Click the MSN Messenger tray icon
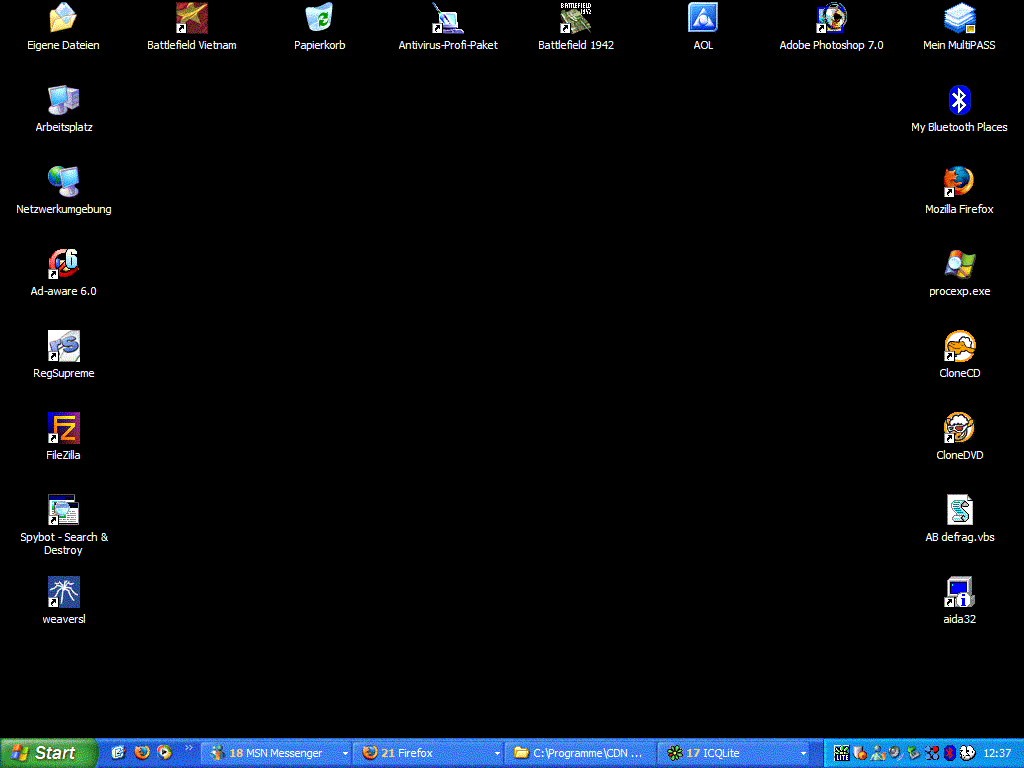Screen dimensions: 1024x768 click(878, 753)
